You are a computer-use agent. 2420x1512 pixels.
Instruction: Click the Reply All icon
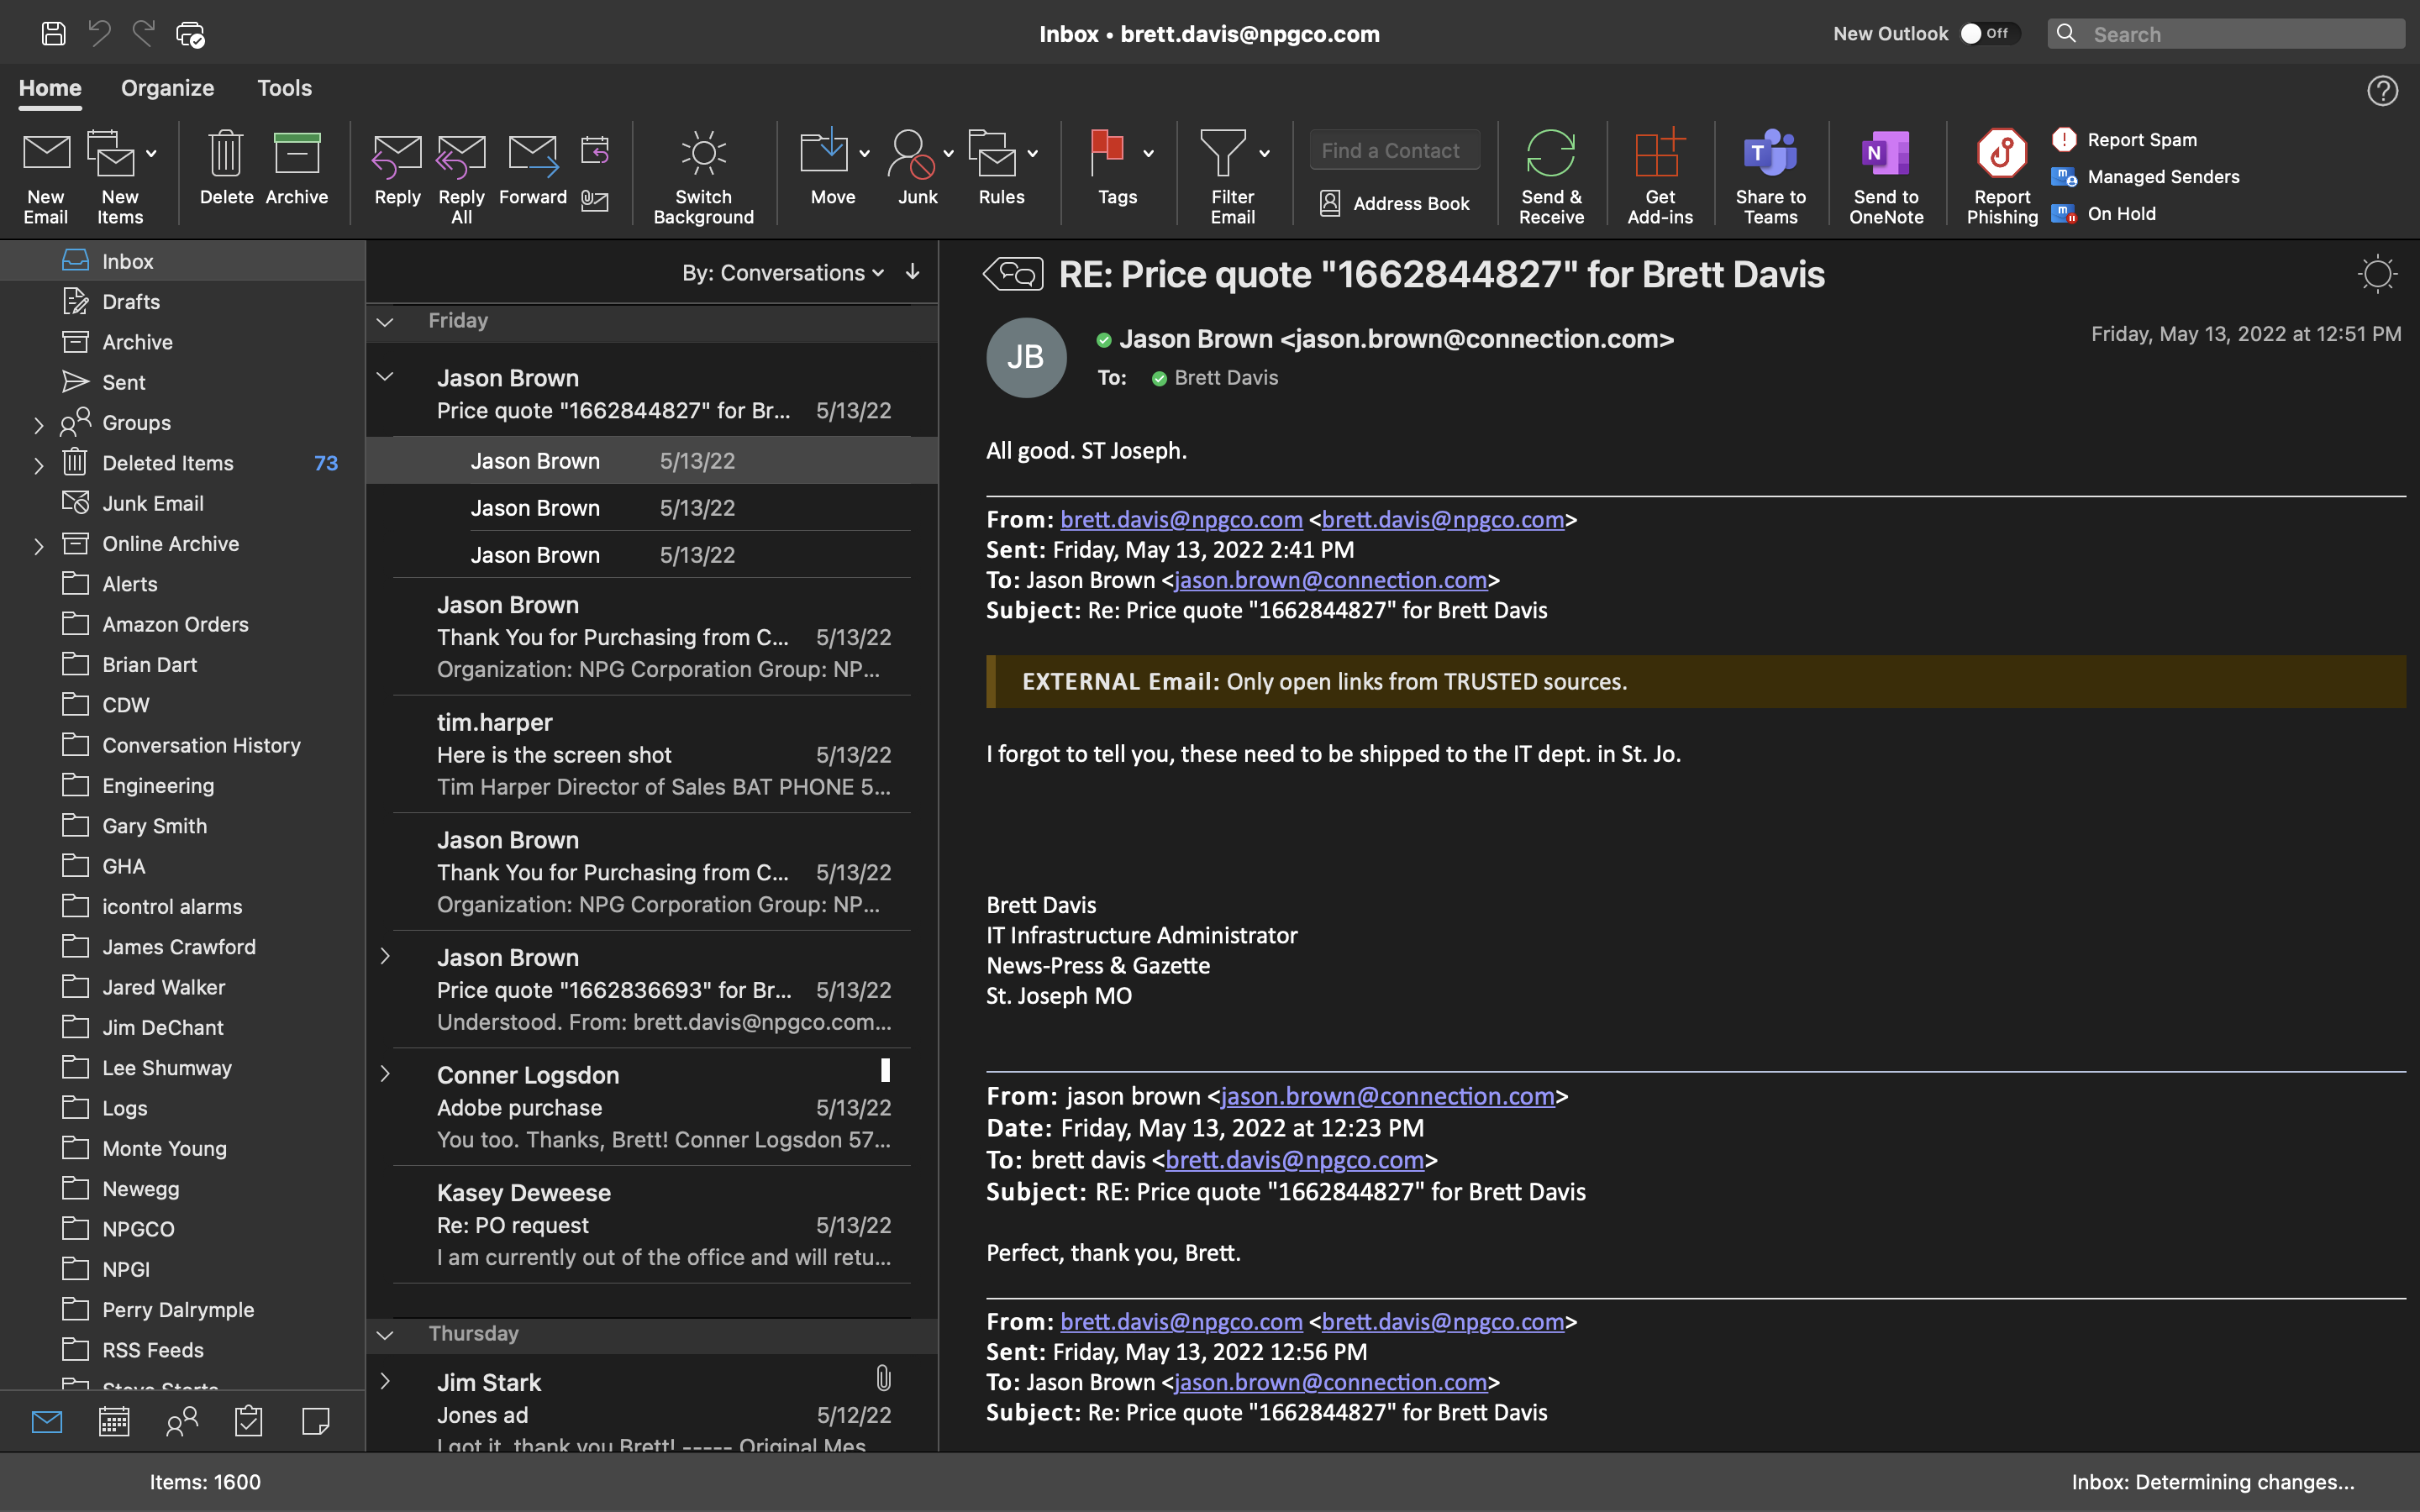tap(461, 155)
